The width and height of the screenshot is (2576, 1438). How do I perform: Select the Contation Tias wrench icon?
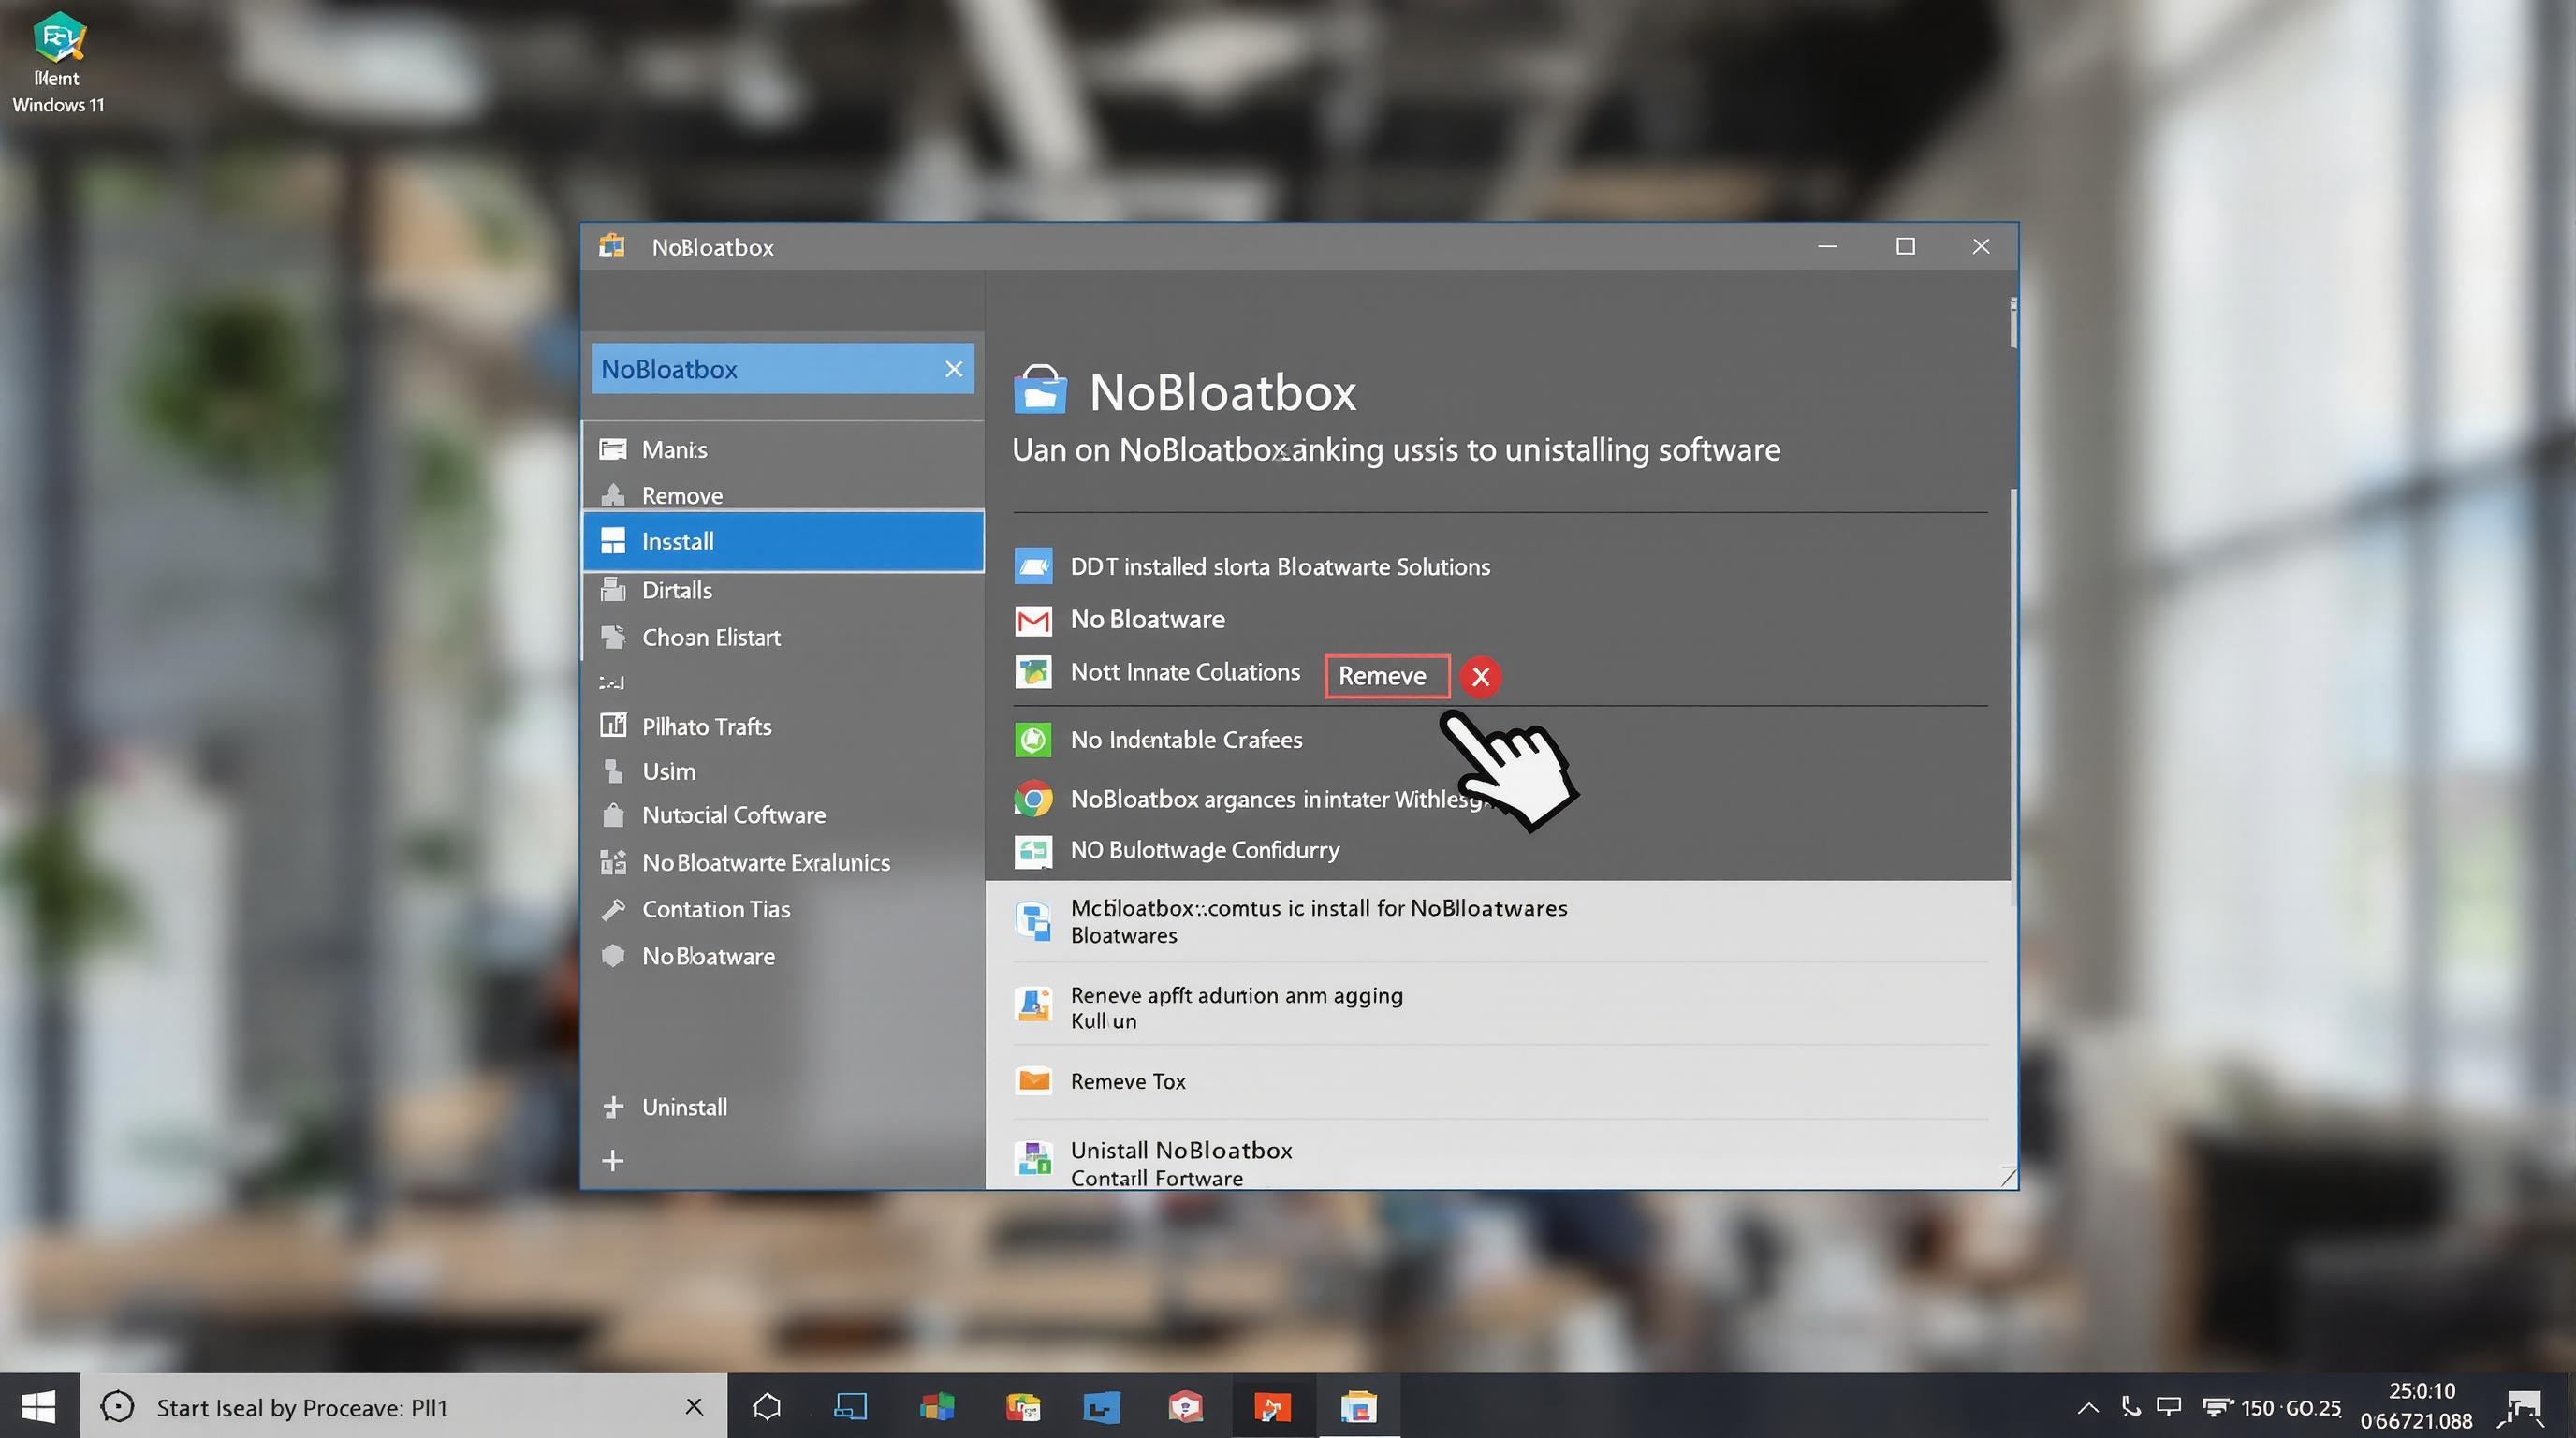[614, 909]
